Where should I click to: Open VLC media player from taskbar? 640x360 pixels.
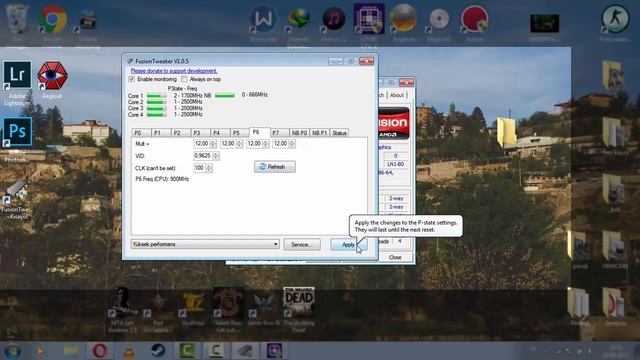(129, 351)
